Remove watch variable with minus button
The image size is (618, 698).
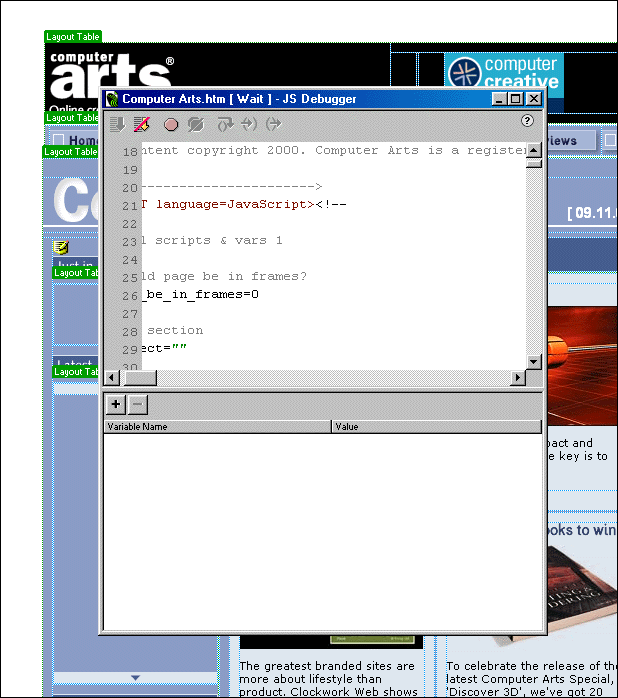tap(138, 404)
